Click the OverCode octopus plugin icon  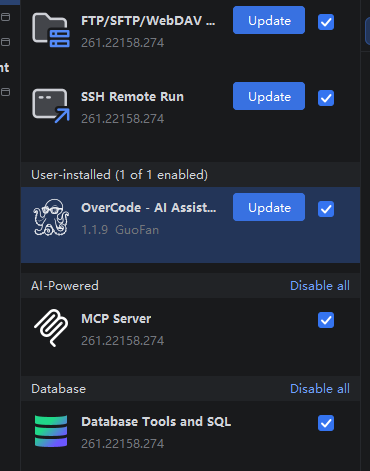(x=51, y=217)
